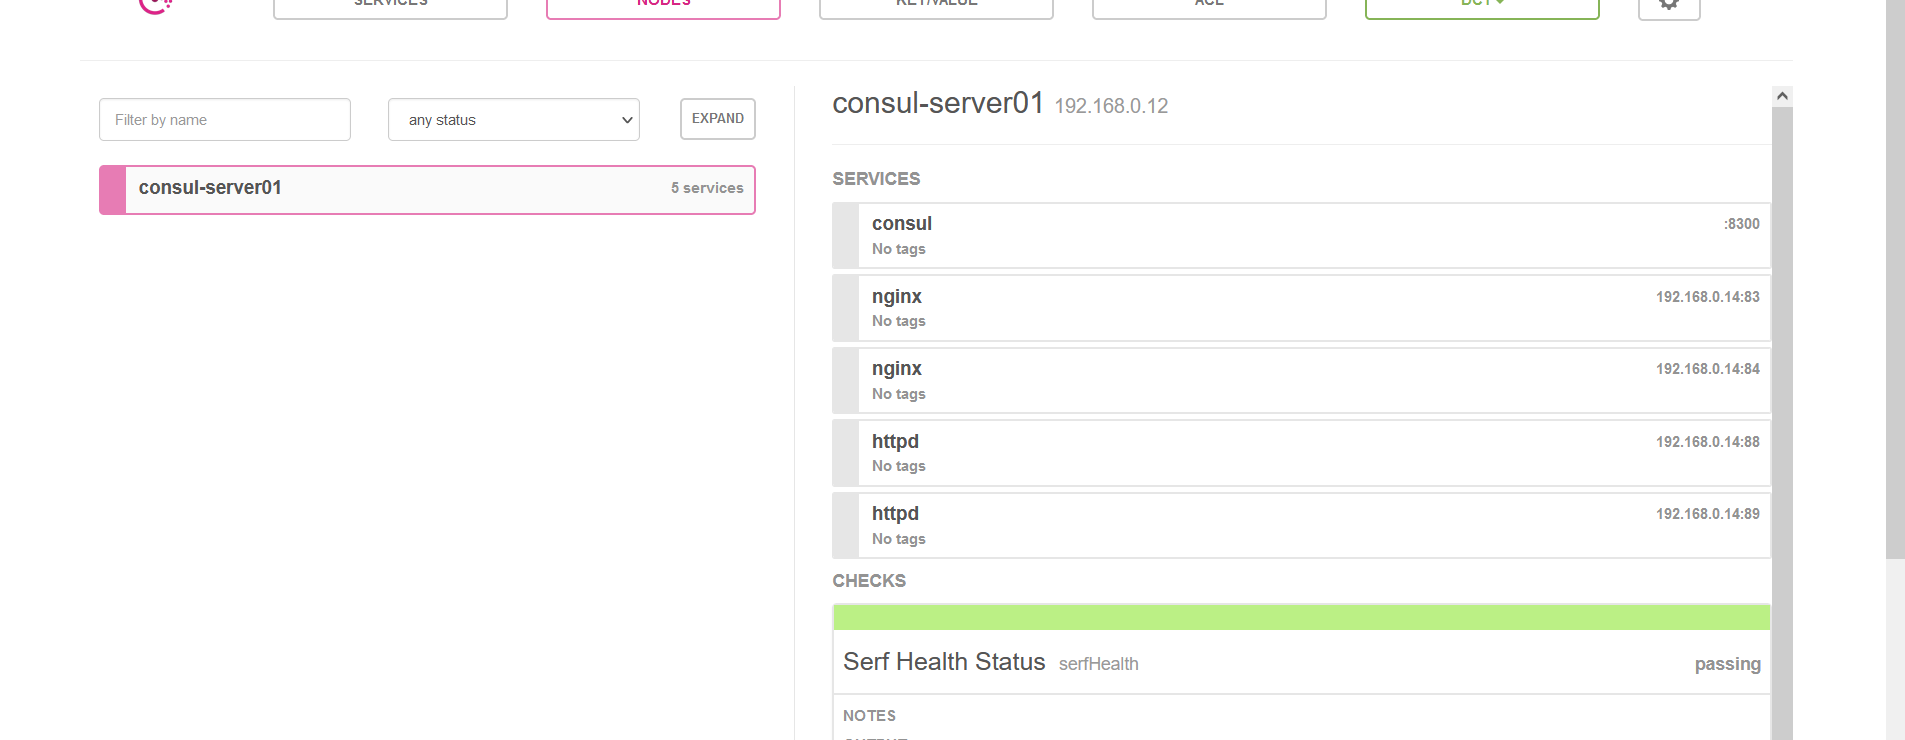The height and width of the screenshot is (740, 1905).
Task: Click the scroll-up arrow of details panel
Action: 1782,96
